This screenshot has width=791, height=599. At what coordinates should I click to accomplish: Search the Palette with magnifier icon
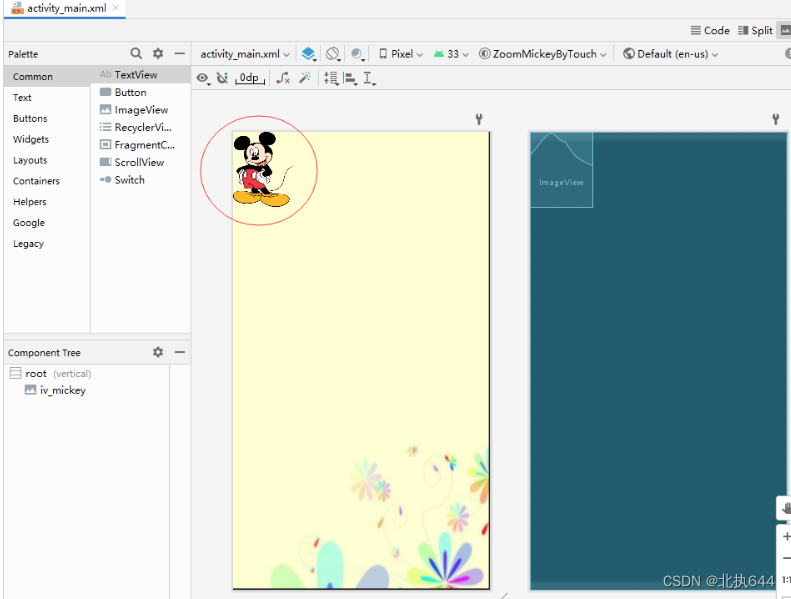pyautogui.click(x=136, y=53)
